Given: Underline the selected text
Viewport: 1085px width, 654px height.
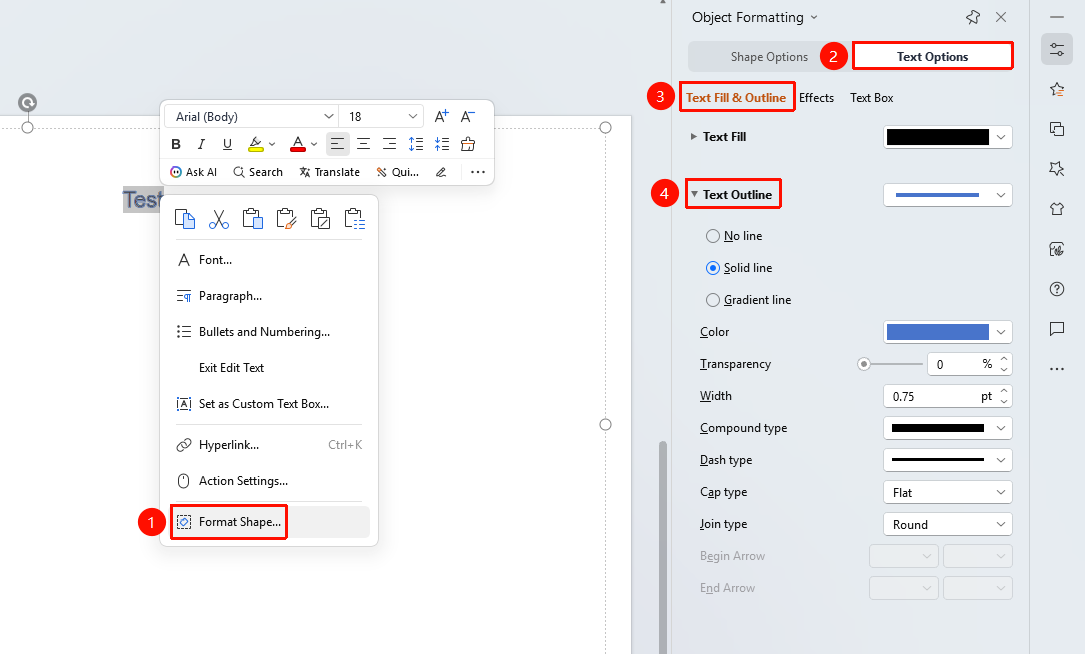Looking at the screenshot, I should pyautogui.click(x=227, y=144).
